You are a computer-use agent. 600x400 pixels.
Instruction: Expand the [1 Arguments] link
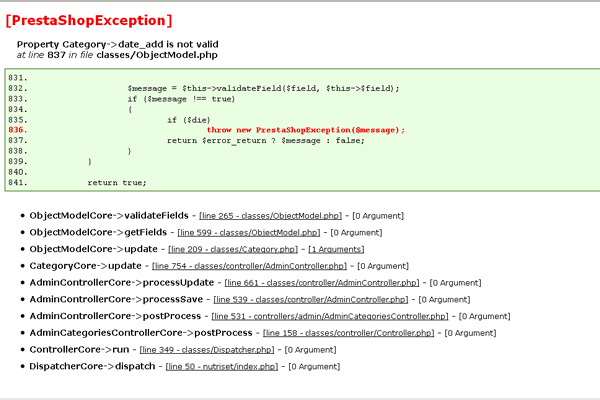tap(336, 249)
